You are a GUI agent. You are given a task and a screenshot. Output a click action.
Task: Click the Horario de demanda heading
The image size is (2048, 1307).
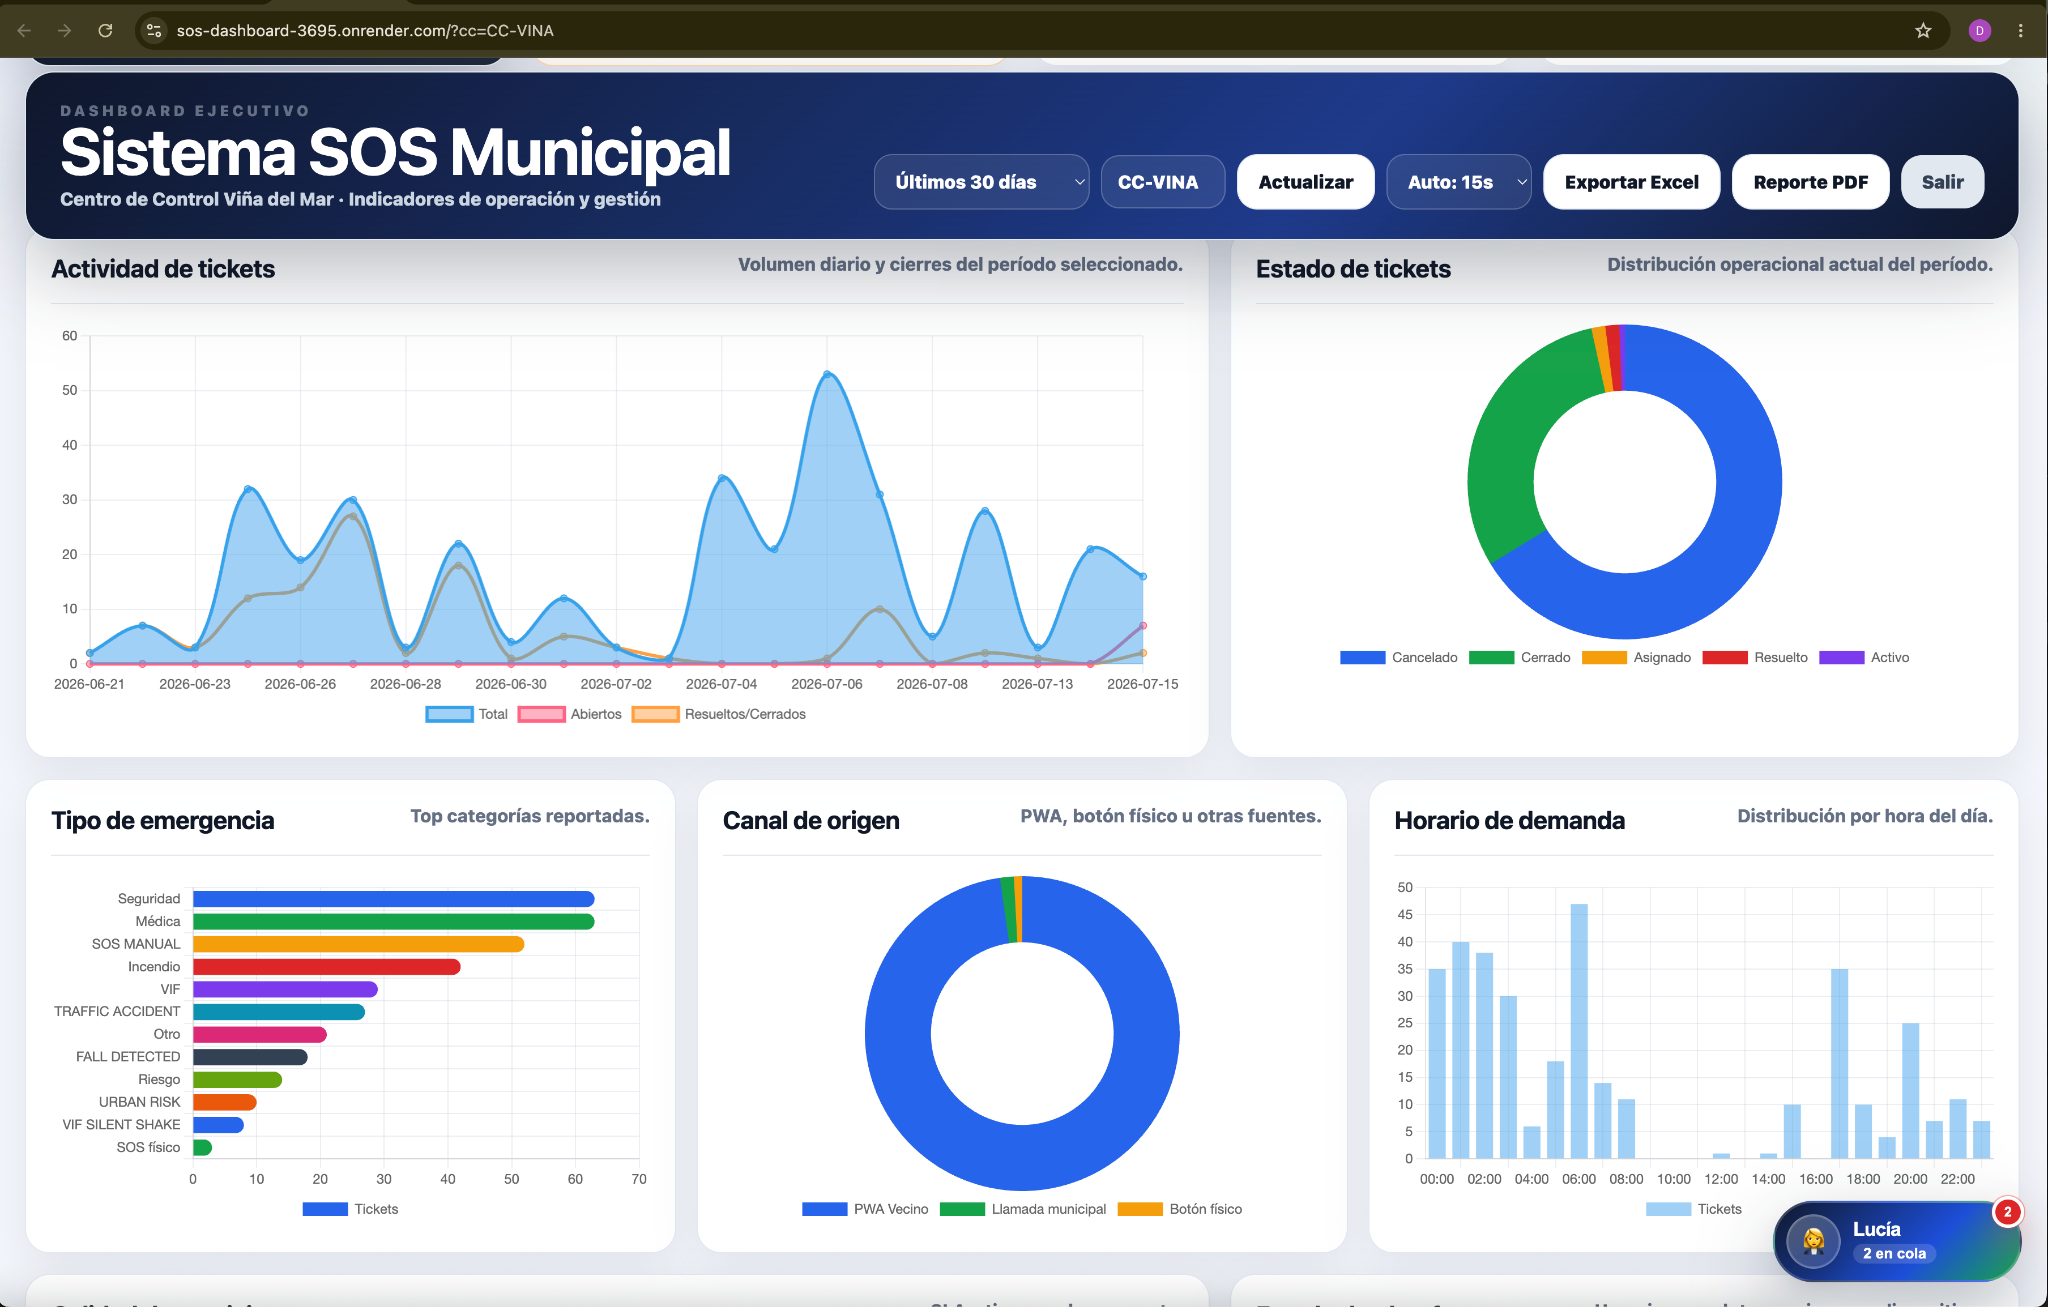point(1509,821)
